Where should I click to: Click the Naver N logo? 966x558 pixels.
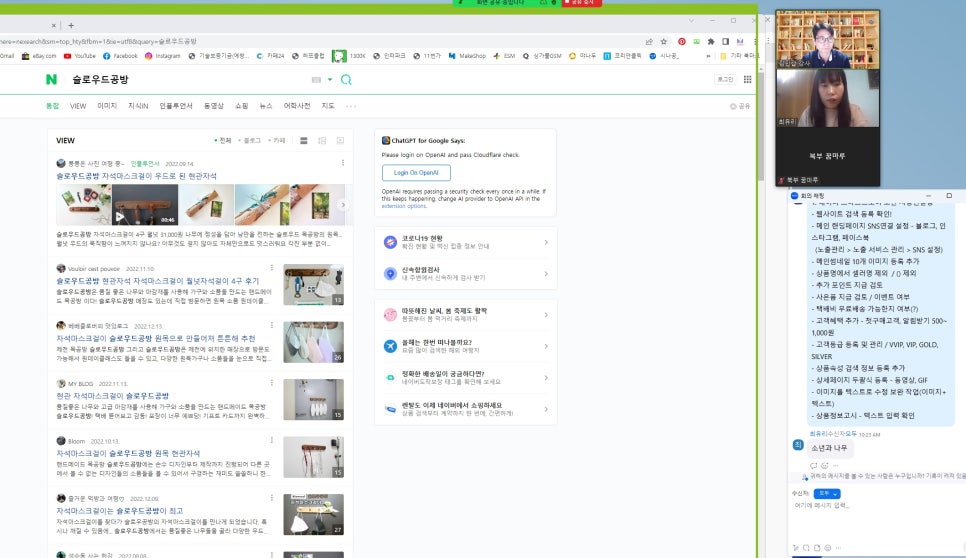click(x=52, y=79)
